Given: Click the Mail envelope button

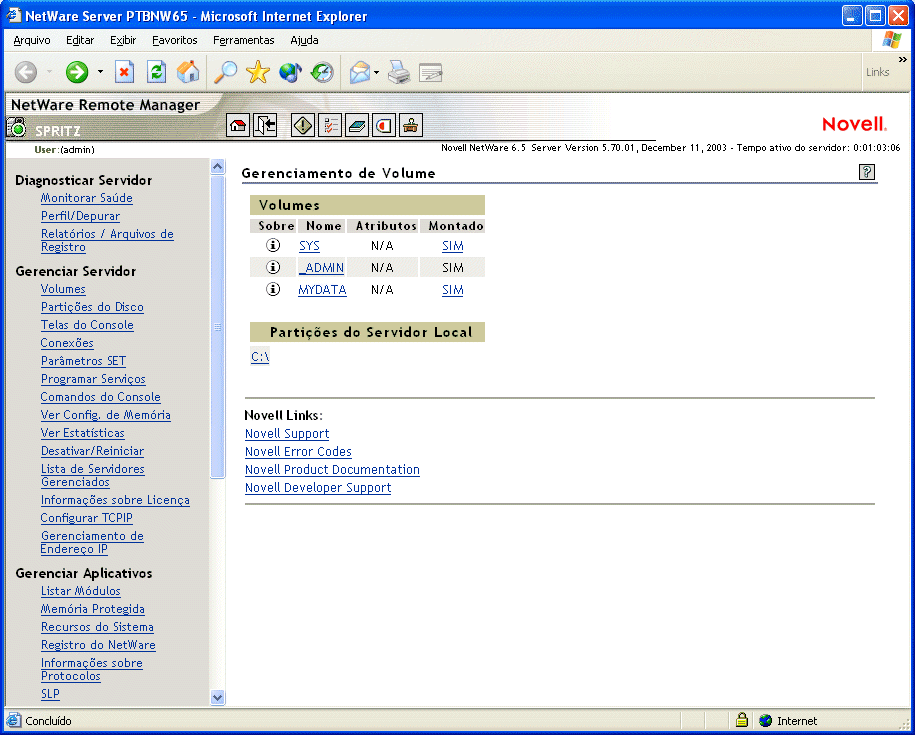Looking at the screenshot, I should [x=360, y=72].
